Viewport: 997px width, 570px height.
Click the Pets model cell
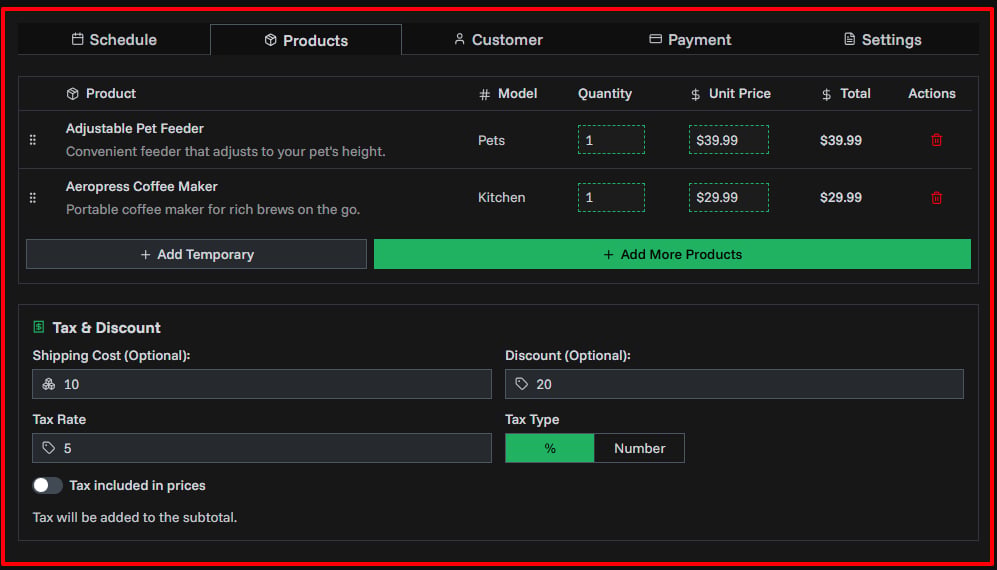tap(492, 140)
